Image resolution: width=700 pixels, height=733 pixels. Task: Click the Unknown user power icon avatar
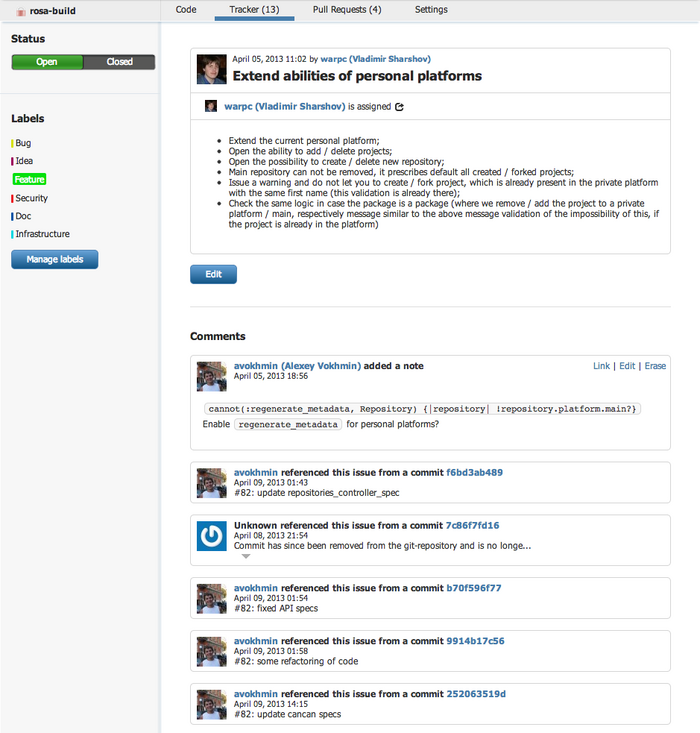211,537
